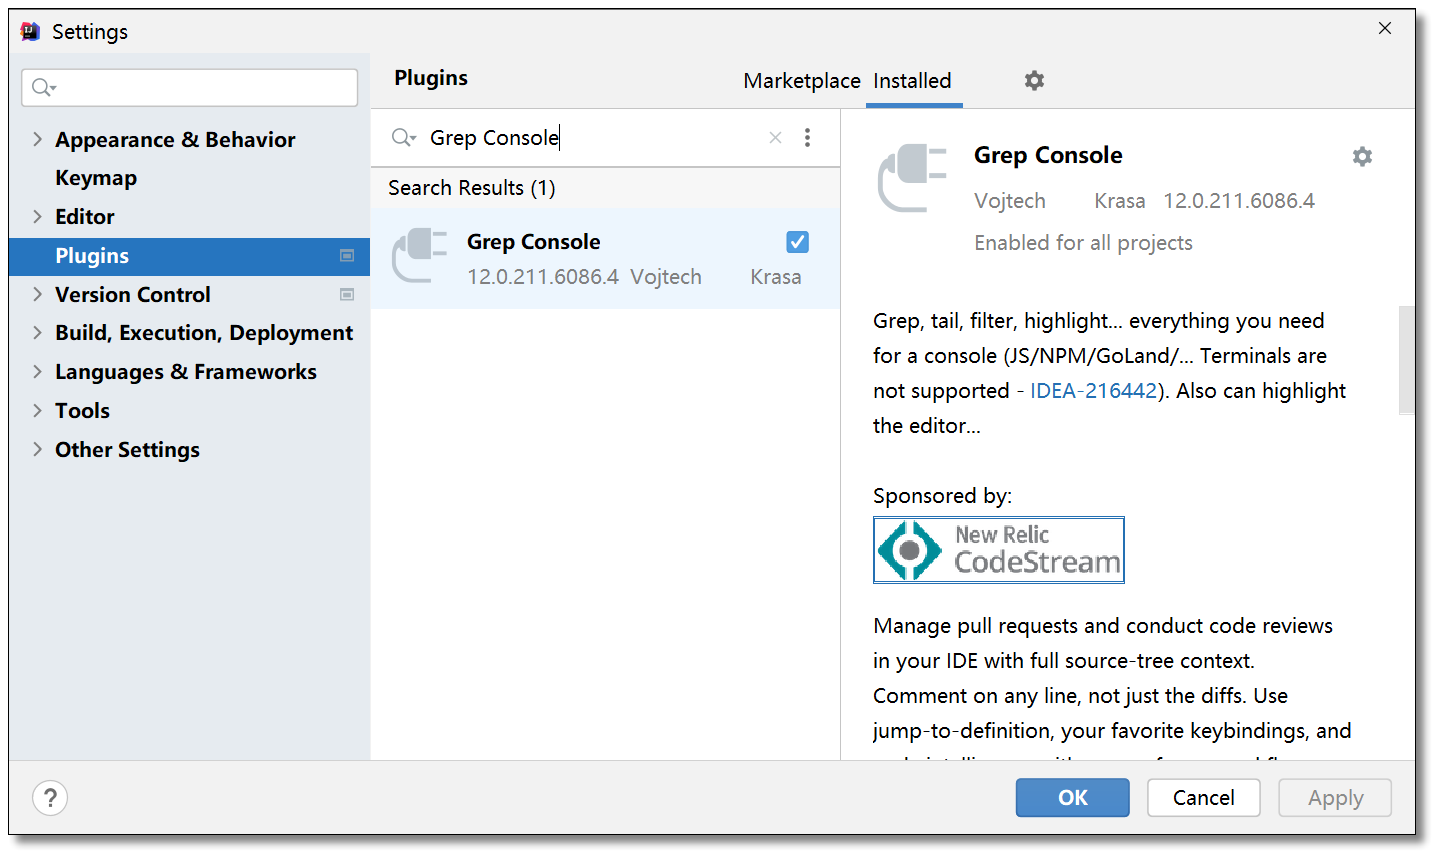Expand the Tools settings node
The image size is (1432, 851).
[37, 410]
